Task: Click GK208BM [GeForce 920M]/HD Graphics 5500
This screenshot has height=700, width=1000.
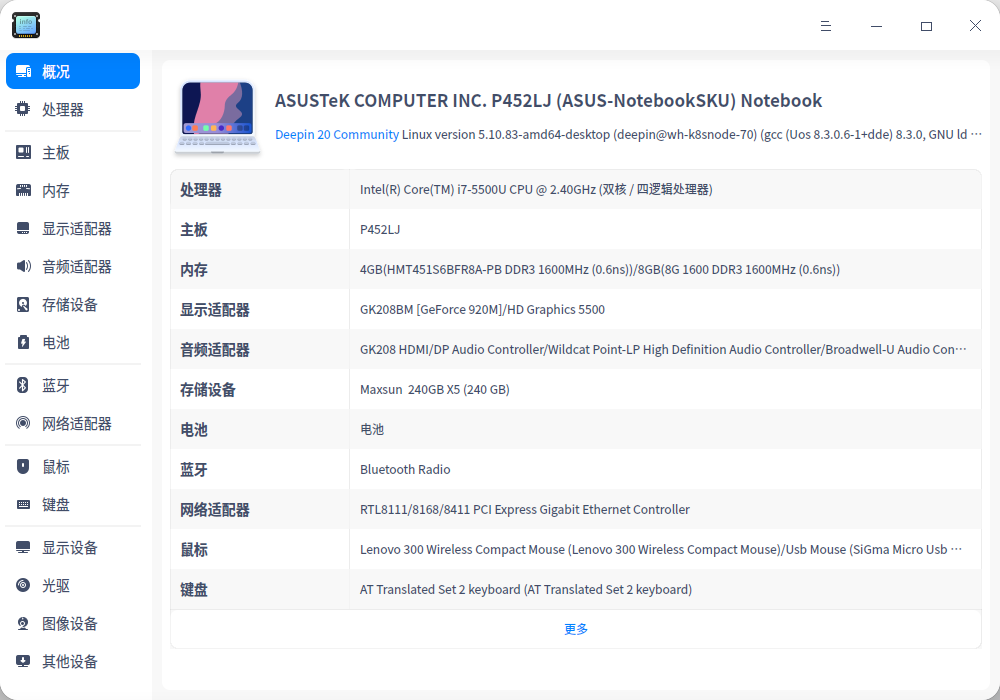Action: (x=482, y=310)
